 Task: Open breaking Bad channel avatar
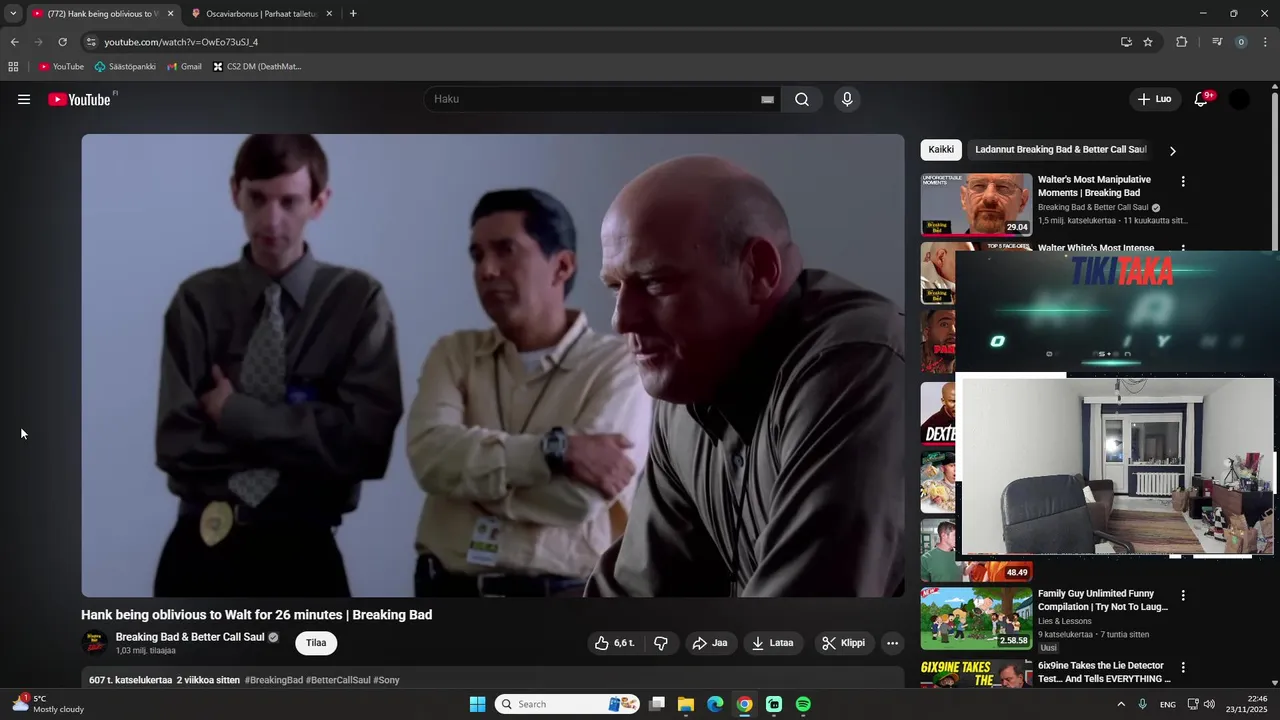(94, 643)
